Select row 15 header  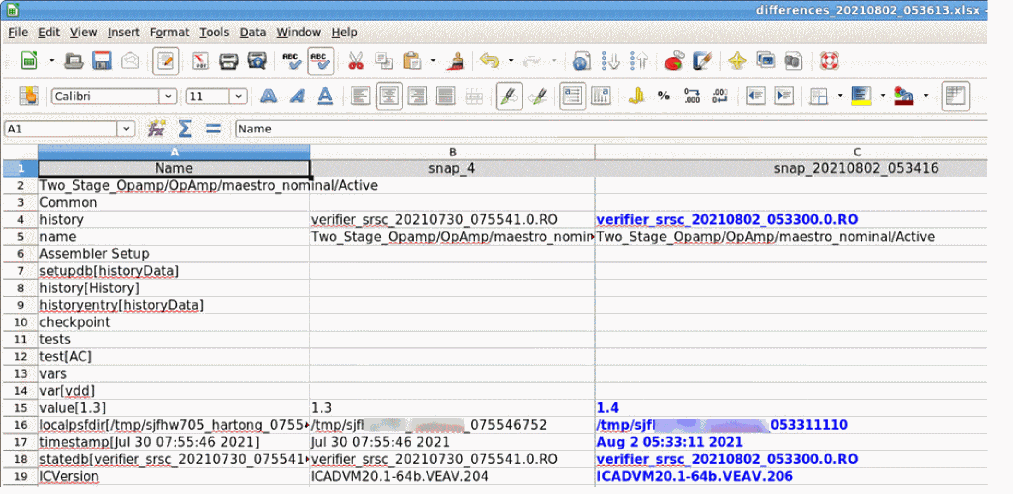[19, 407]
